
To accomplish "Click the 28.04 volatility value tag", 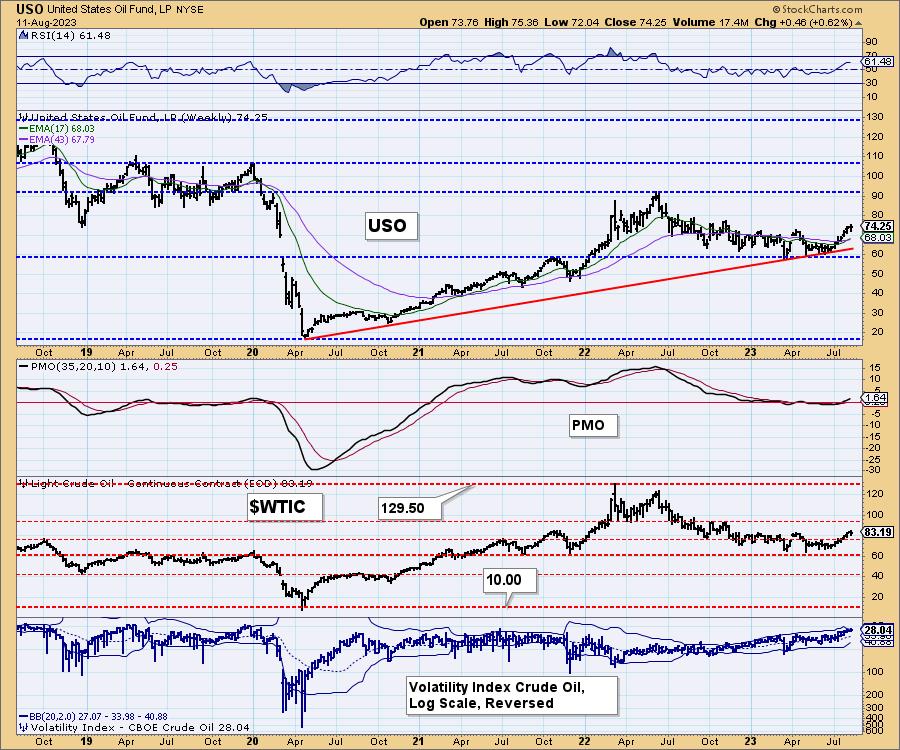I will point(878,629).
